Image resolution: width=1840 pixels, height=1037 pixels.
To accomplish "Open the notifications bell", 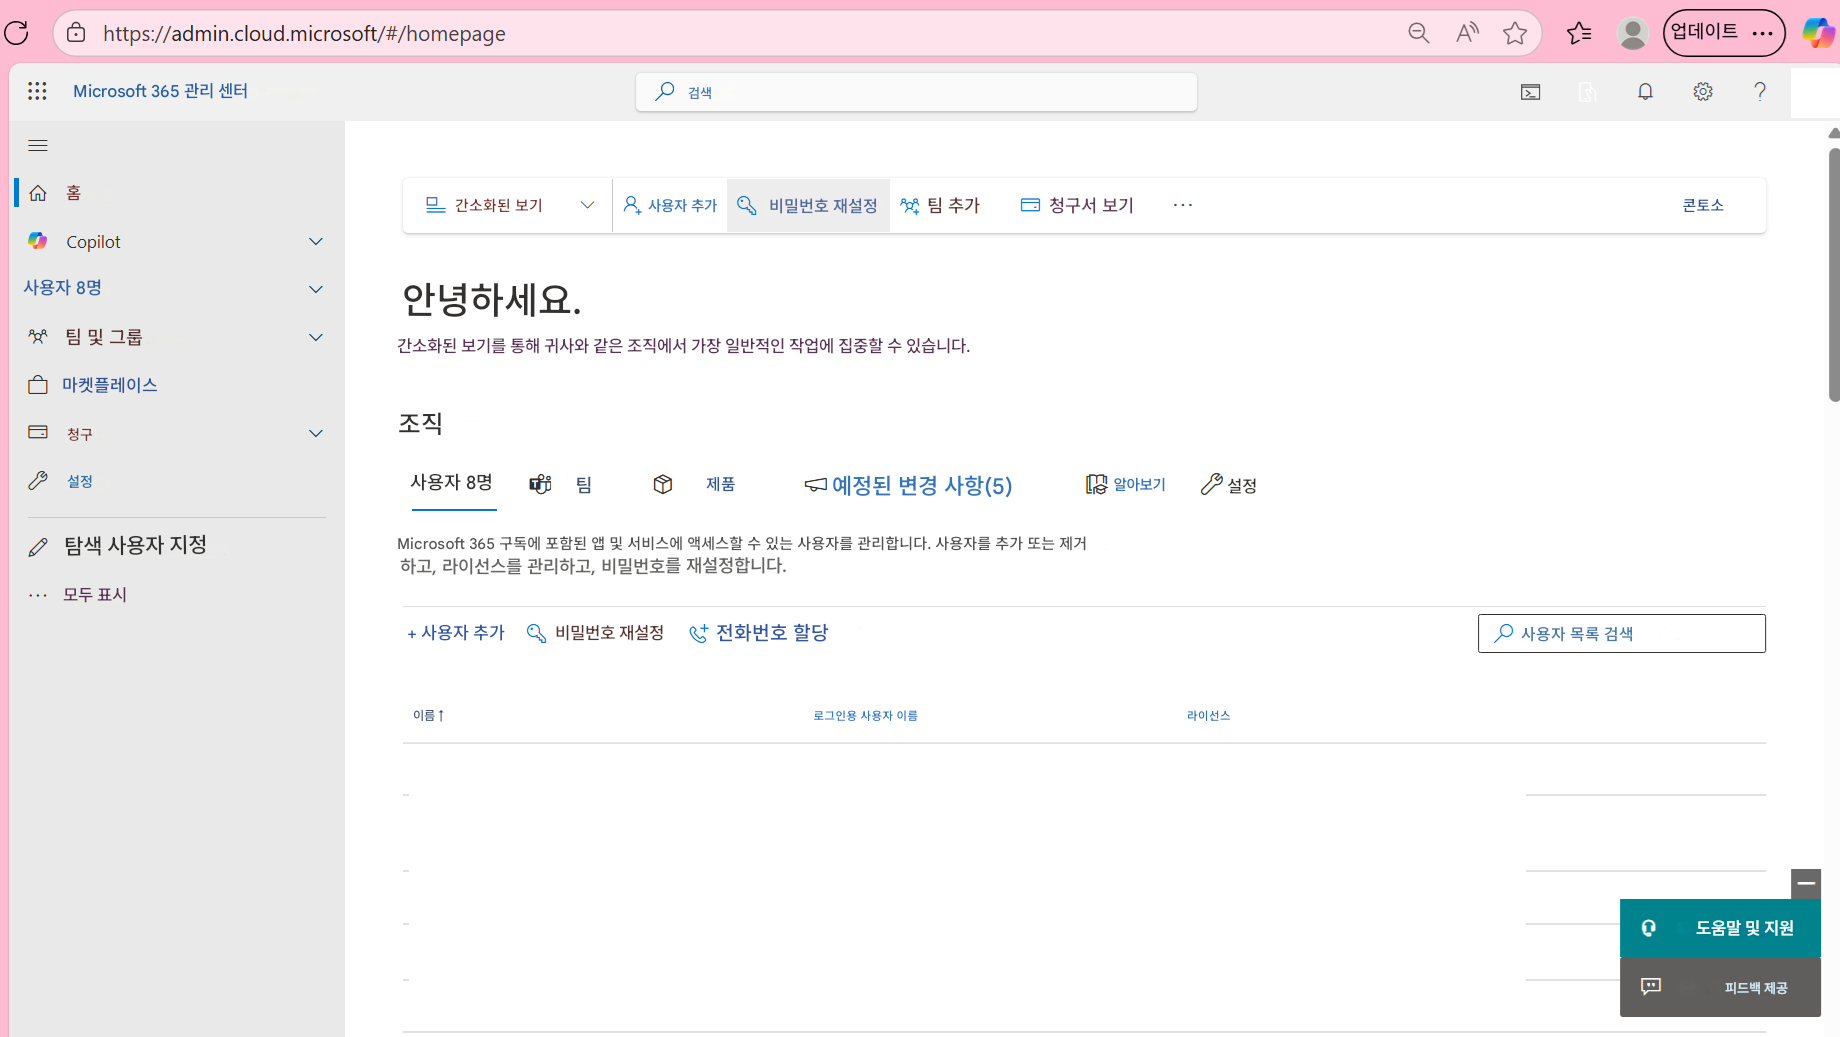I will click(x=1645, y=92).
